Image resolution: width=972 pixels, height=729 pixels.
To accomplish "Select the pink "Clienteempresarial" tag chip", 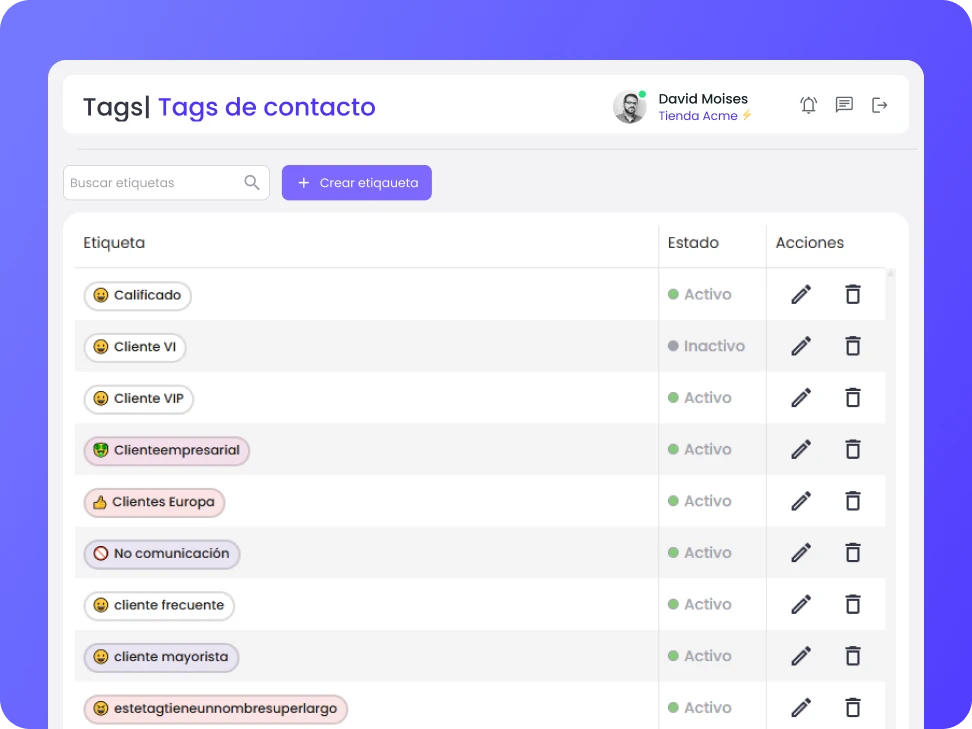I will tap(166, 450).
